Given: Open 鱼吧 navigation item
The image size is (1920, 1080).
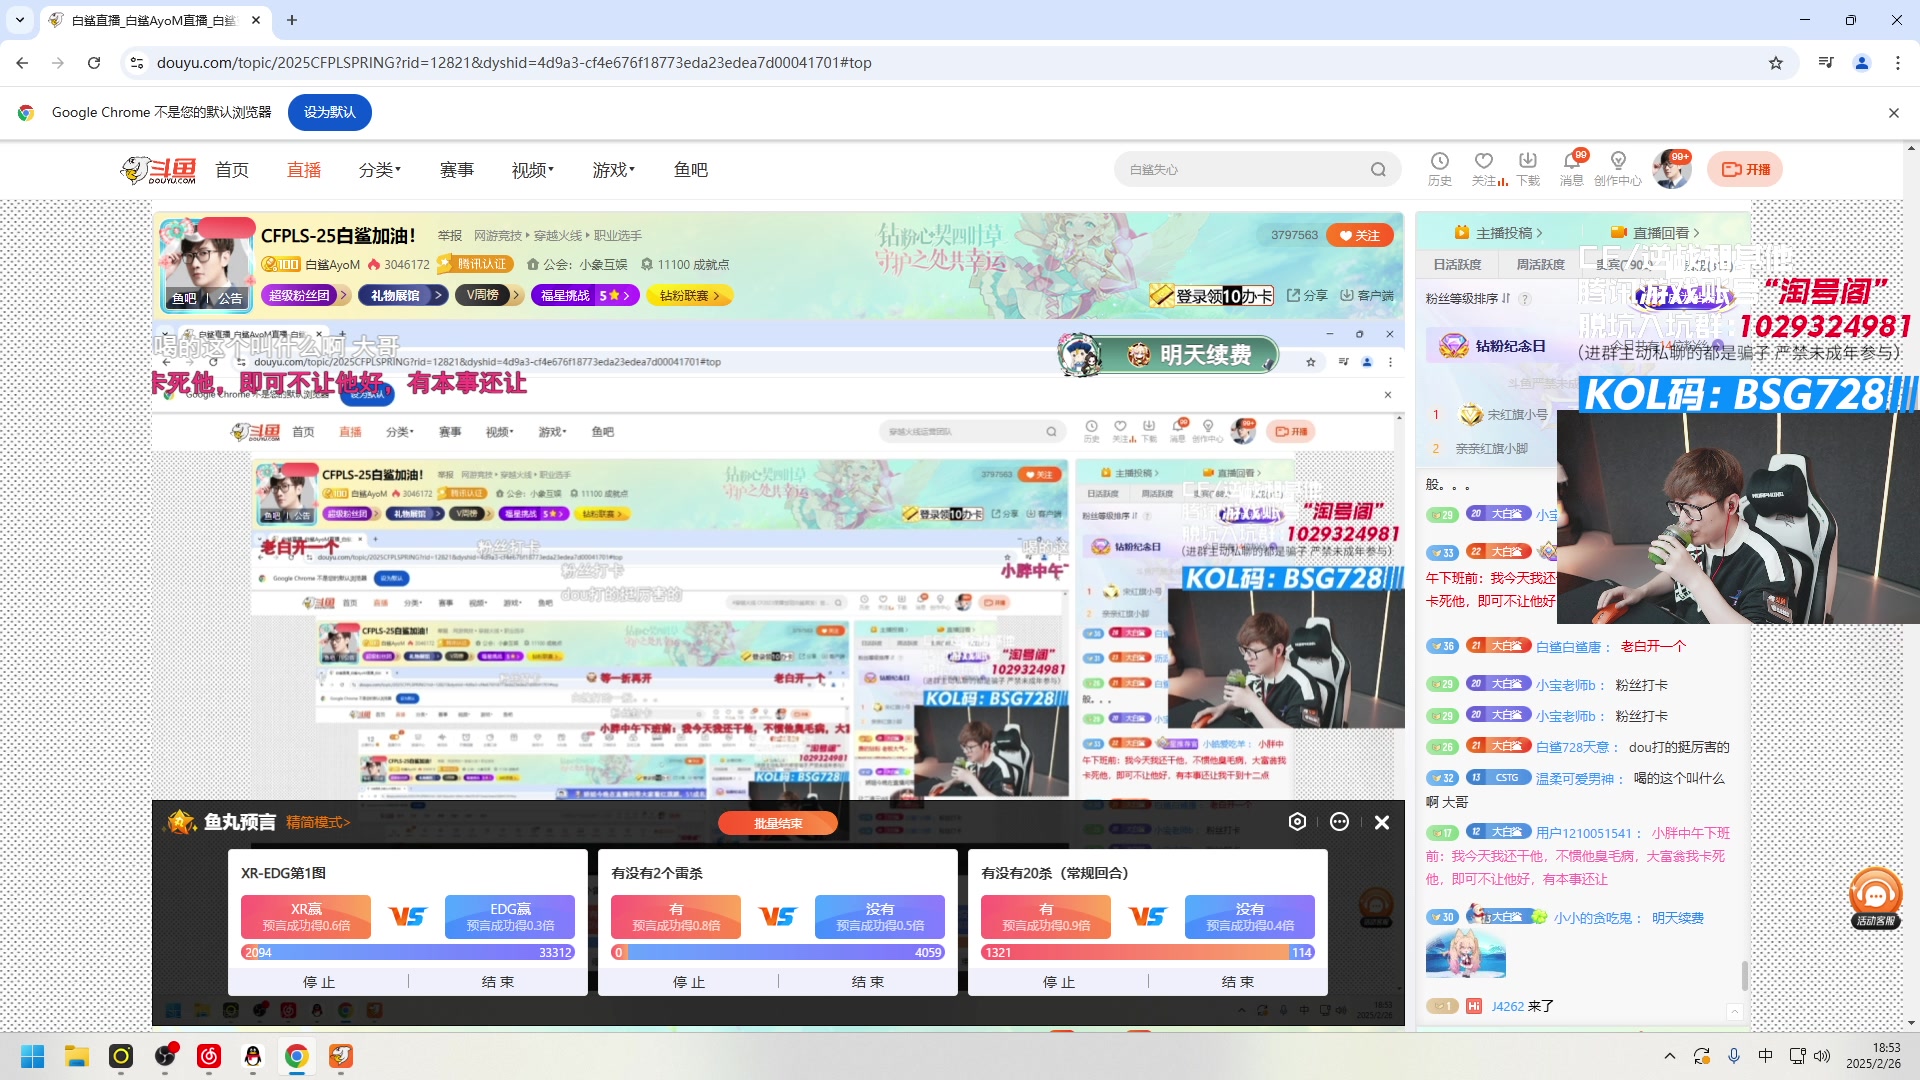Looking at the screenshot, I should point(691,170).
